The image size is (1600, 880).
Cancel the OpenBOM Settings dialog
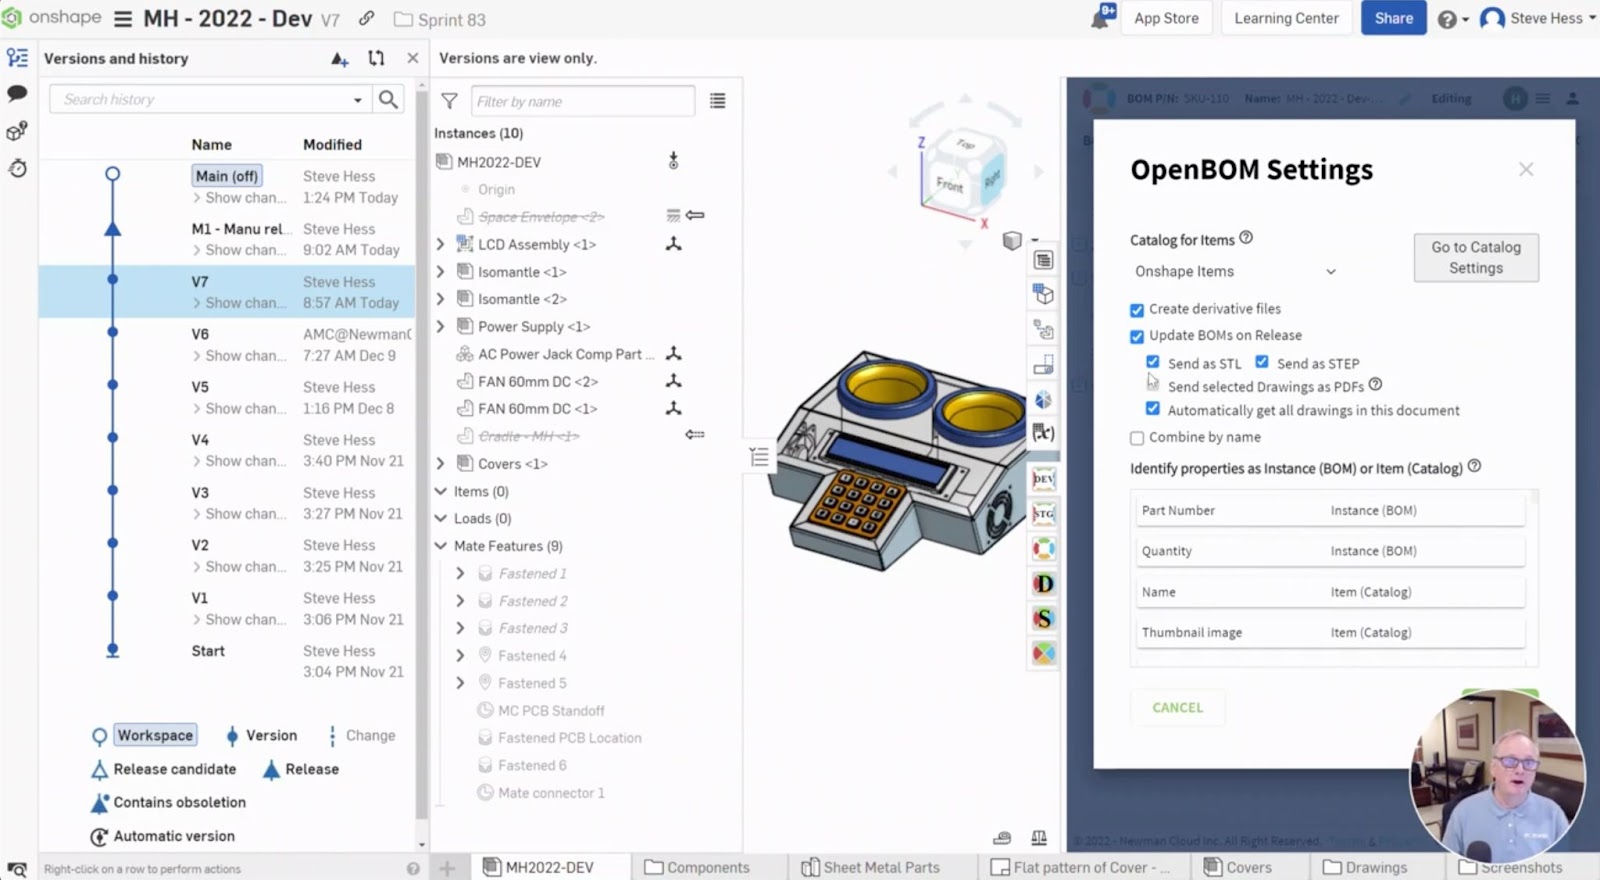(1177, 707)
